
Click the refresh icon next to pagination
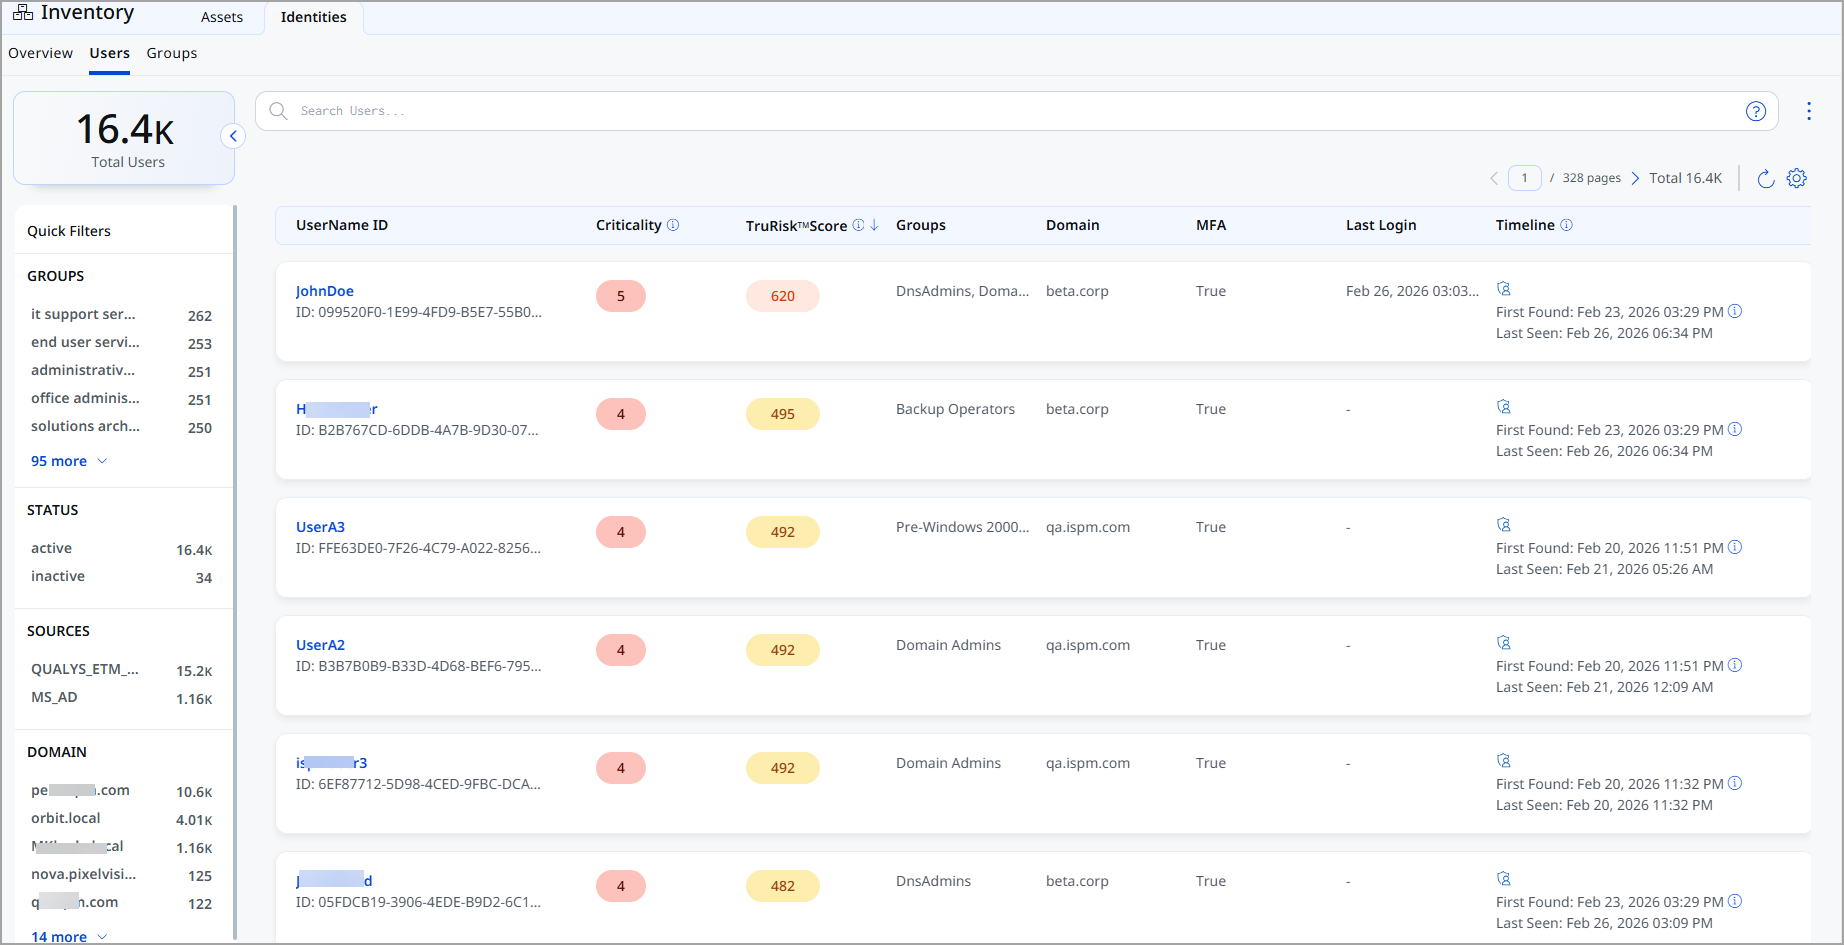tap(1765, 178)
